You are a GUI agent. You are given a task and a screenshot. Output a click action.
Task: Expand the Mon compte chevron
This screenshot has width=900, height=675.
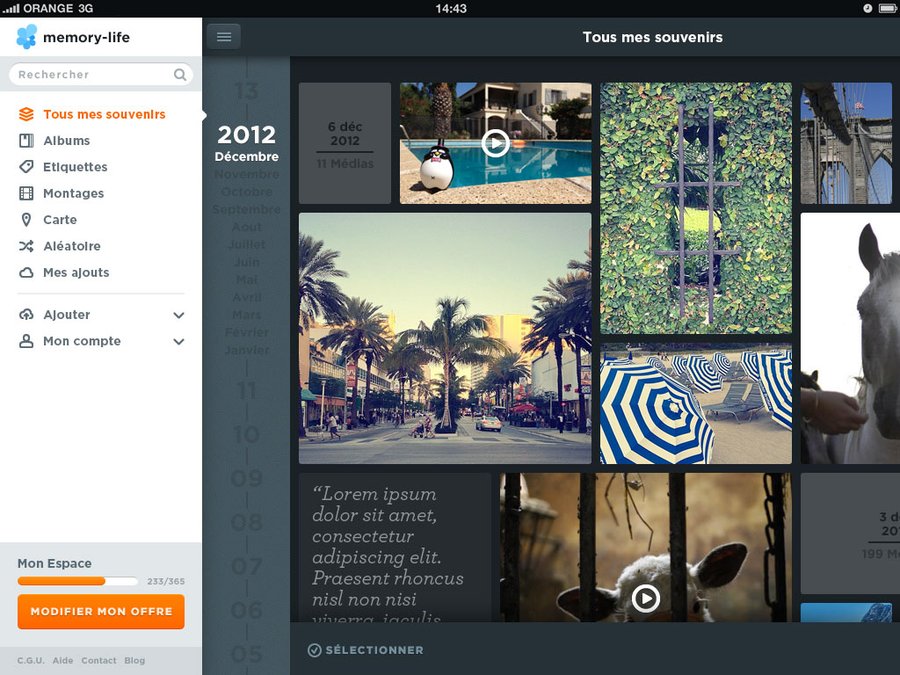click(x=179, y=341)
